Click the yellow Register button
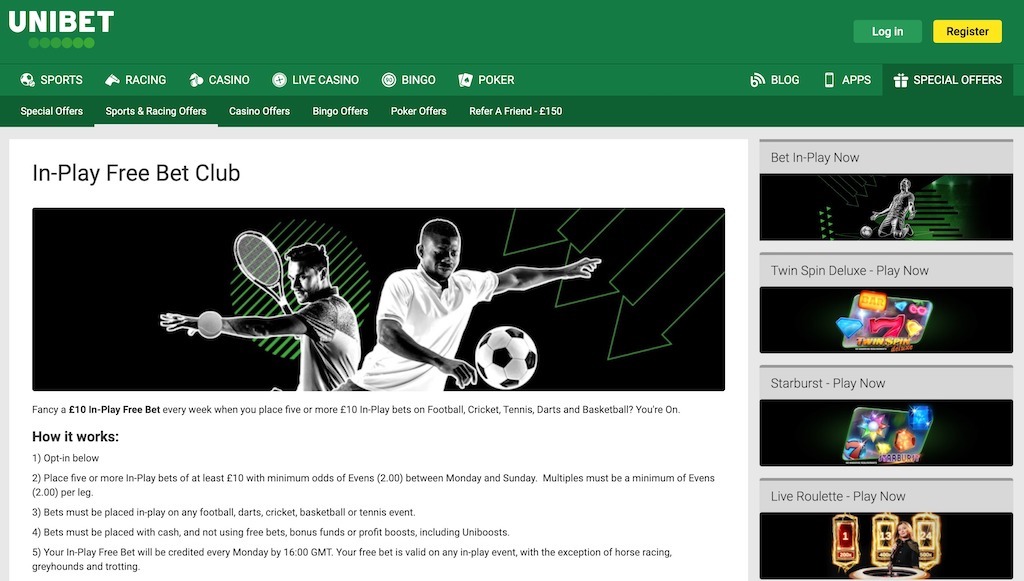 pyautogui.click(x=967, y=31)
